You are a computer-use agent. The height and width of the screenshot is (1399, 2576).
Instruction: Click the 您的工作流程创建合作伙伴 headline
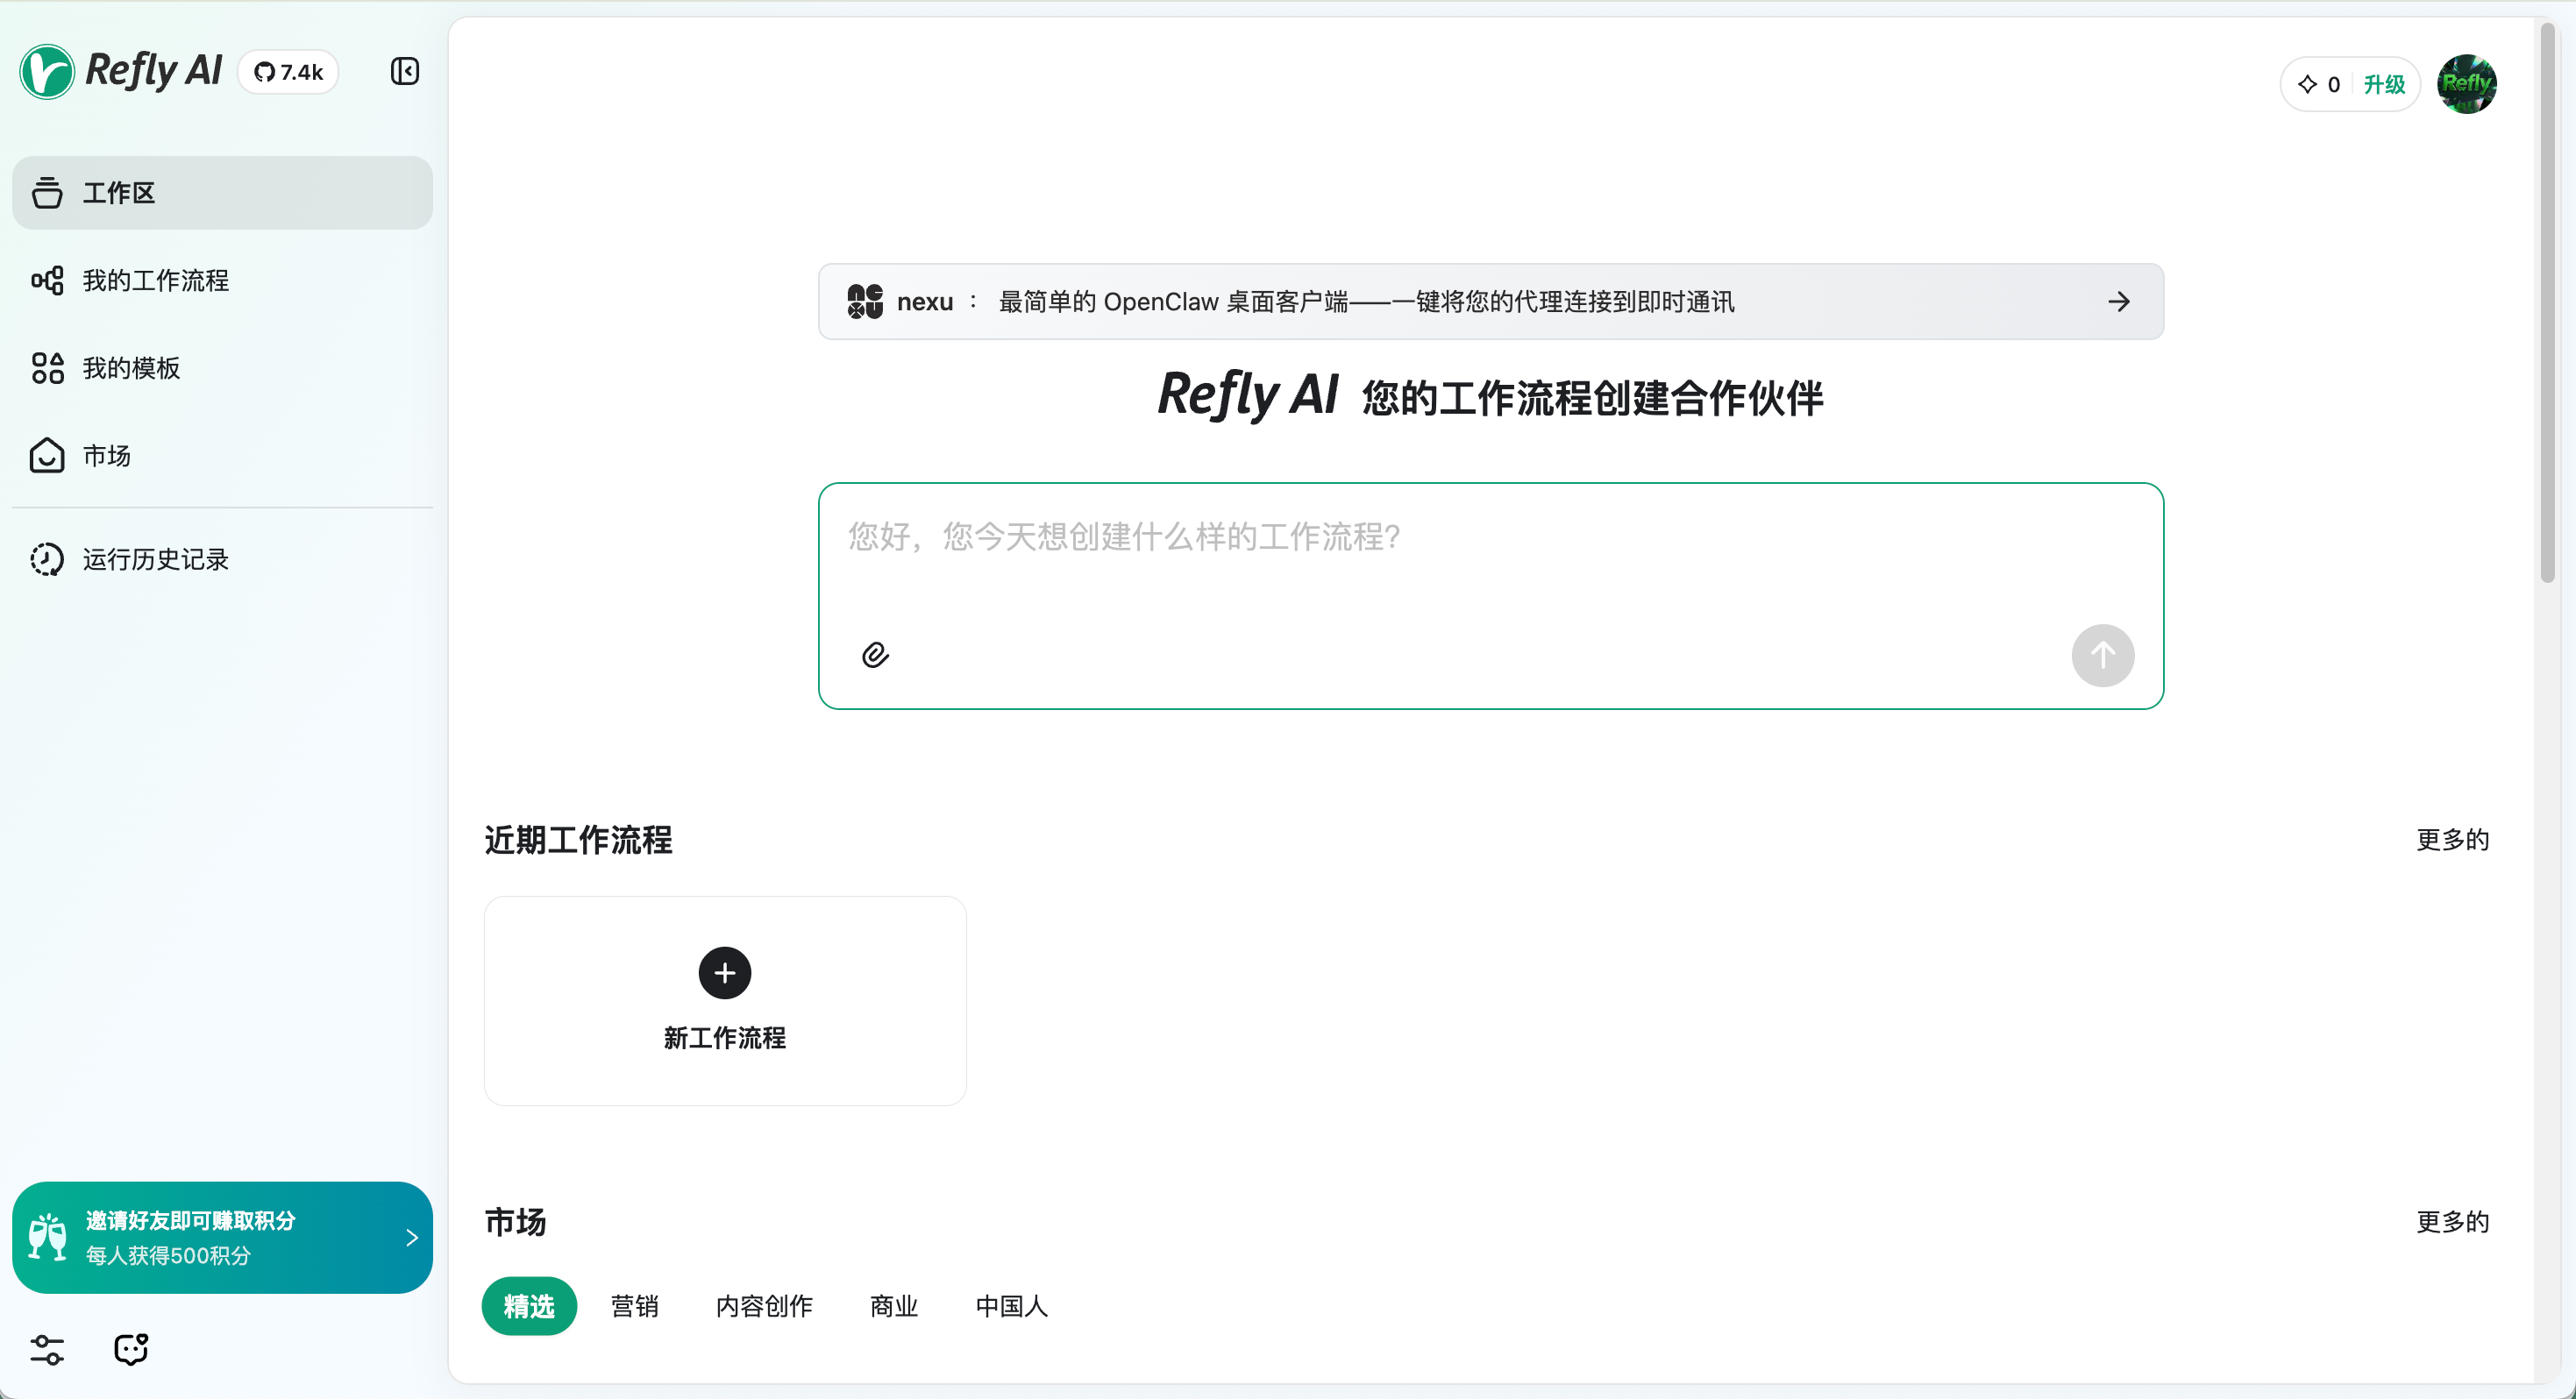click(x=1593, y=398)
